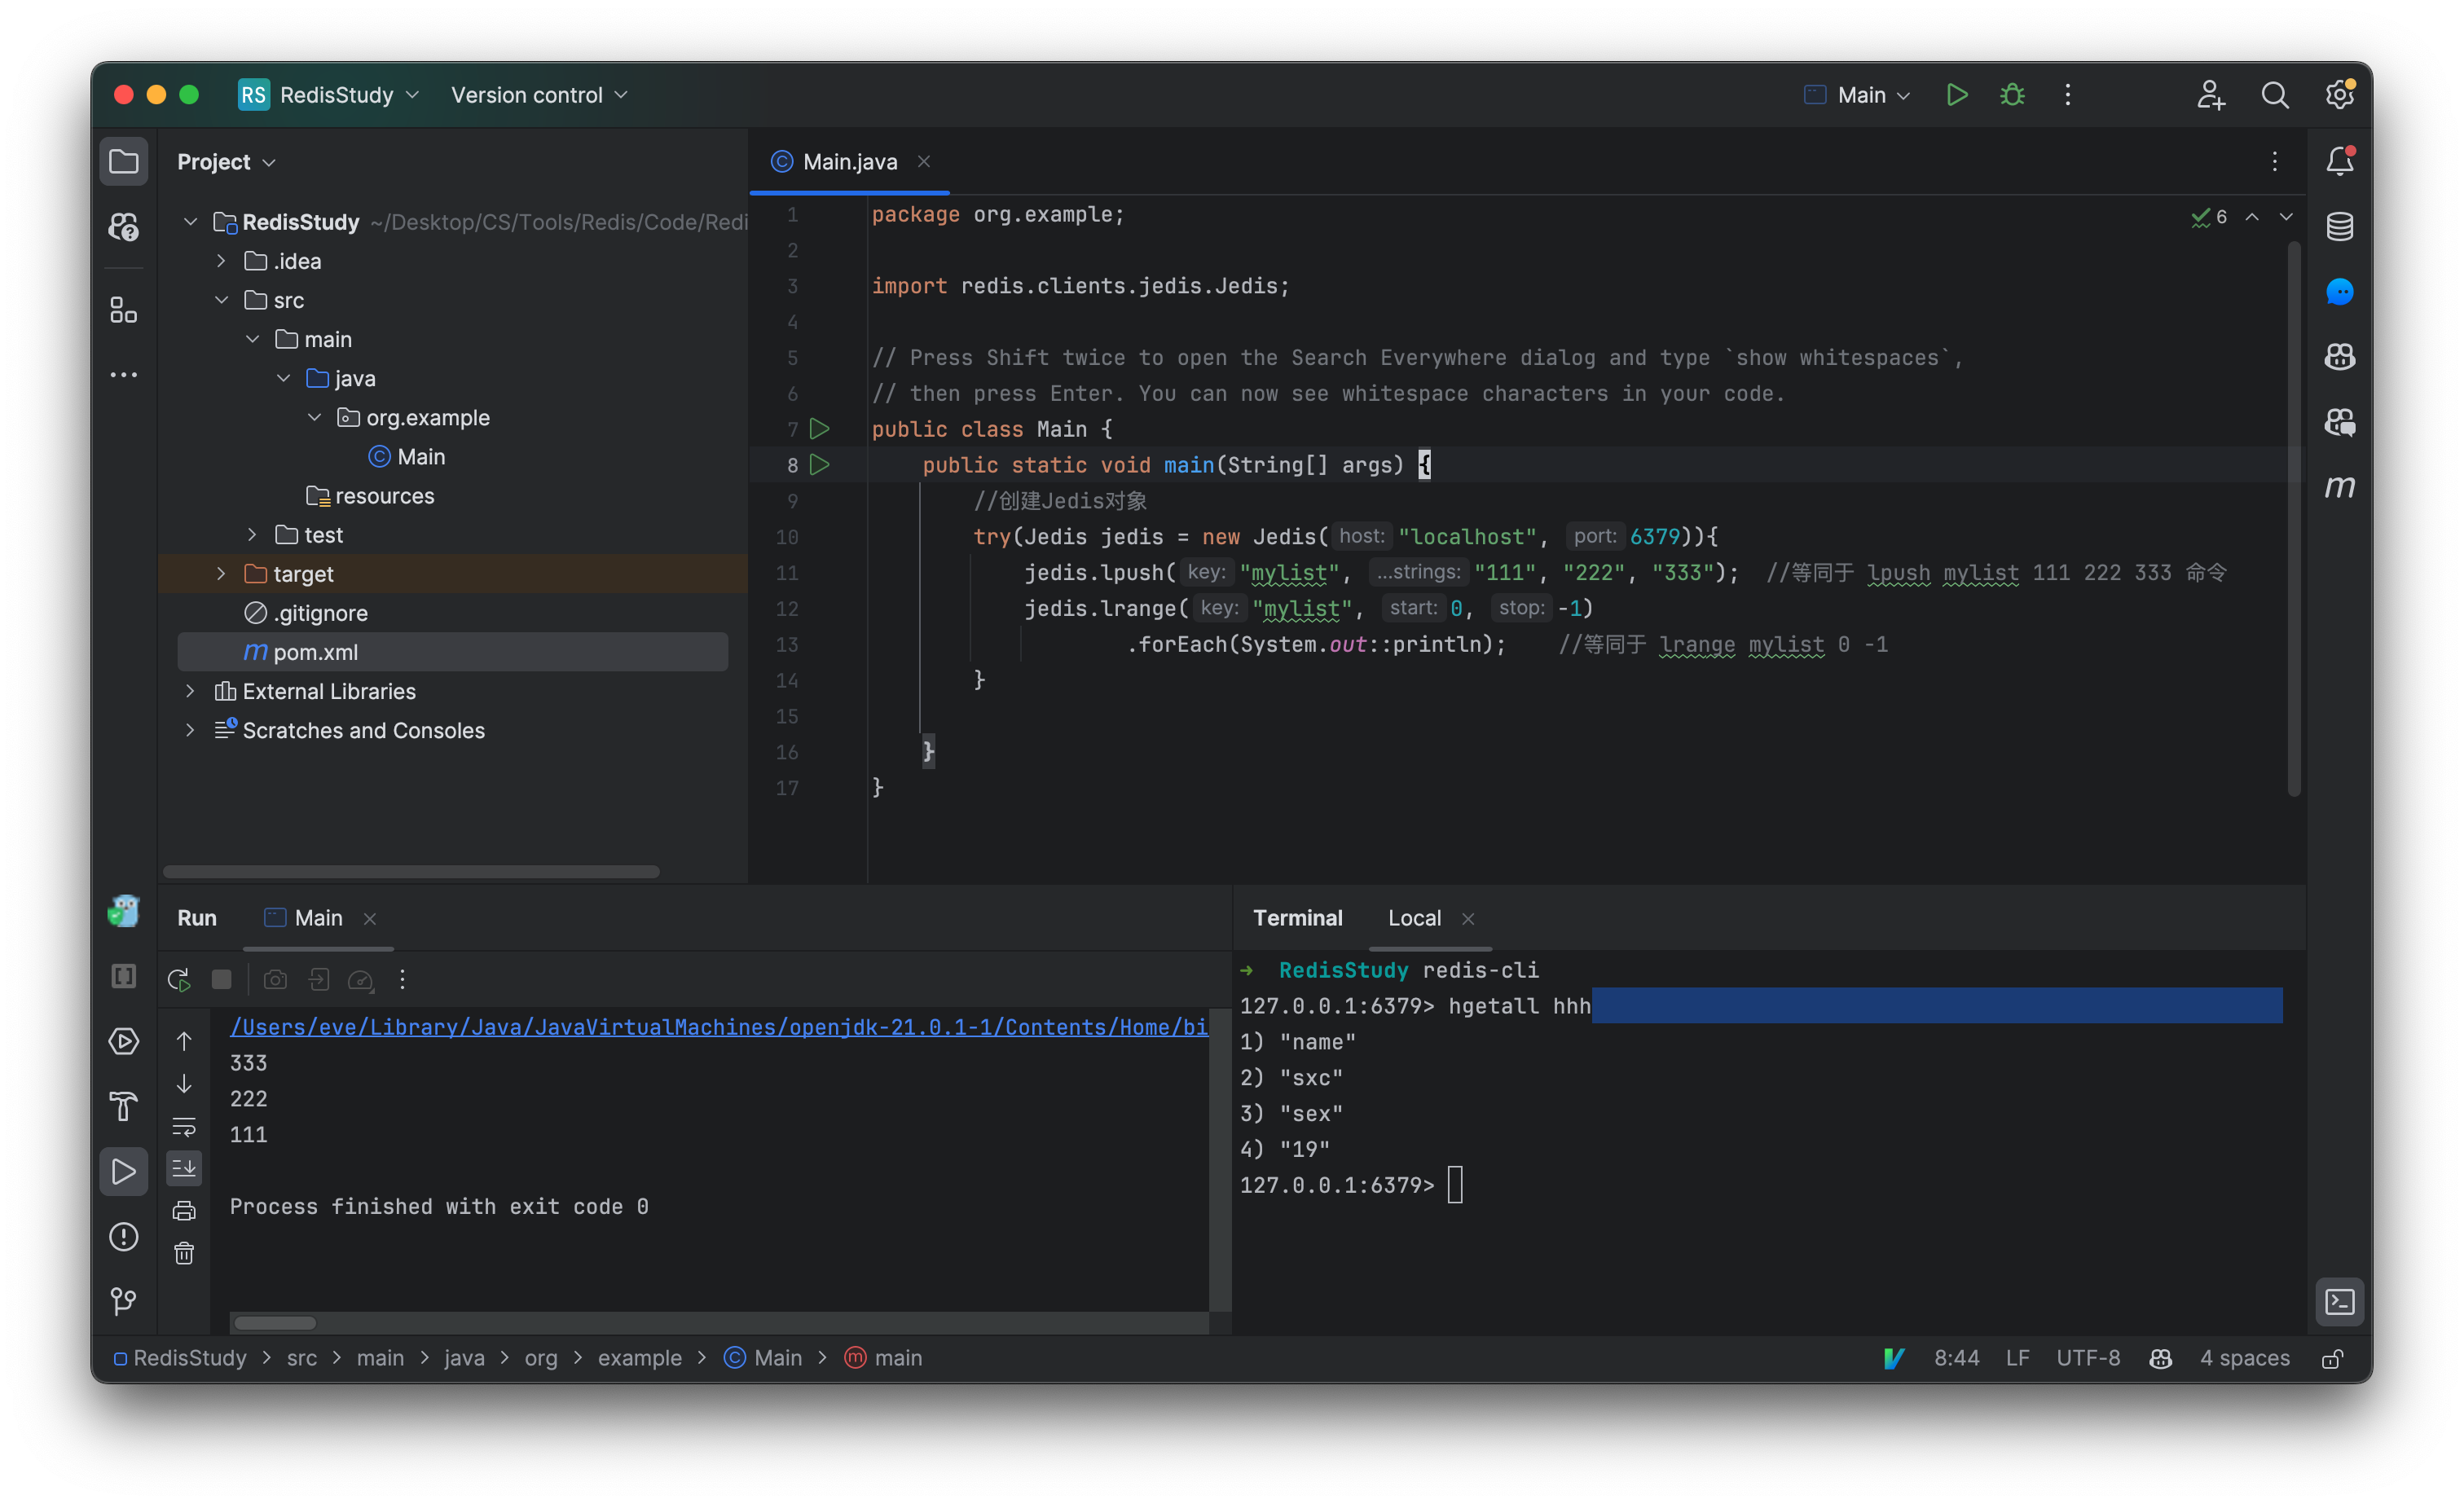Open Code With Me add-user icon
Image resolution: width=2464 pixels, height=1504 pixels.
tap(2211, 95)
